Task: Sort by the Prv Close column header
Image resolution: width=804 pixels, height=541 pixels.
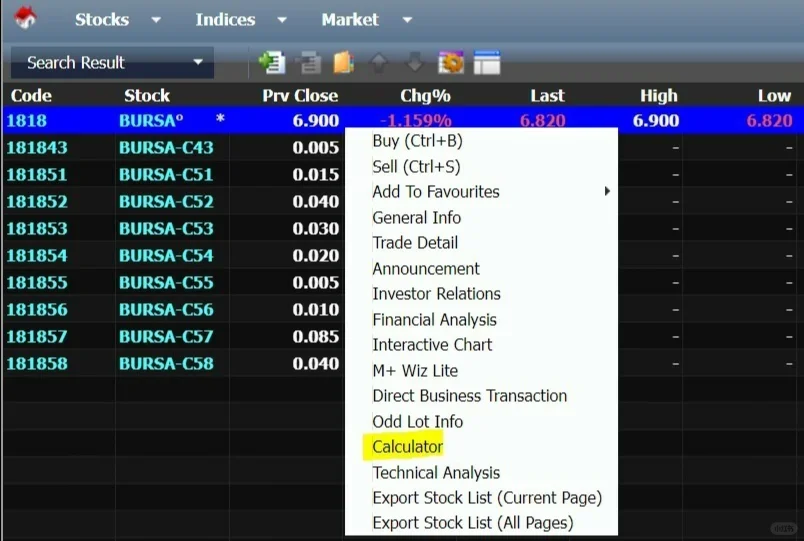Action: click(x=300, y=95)
